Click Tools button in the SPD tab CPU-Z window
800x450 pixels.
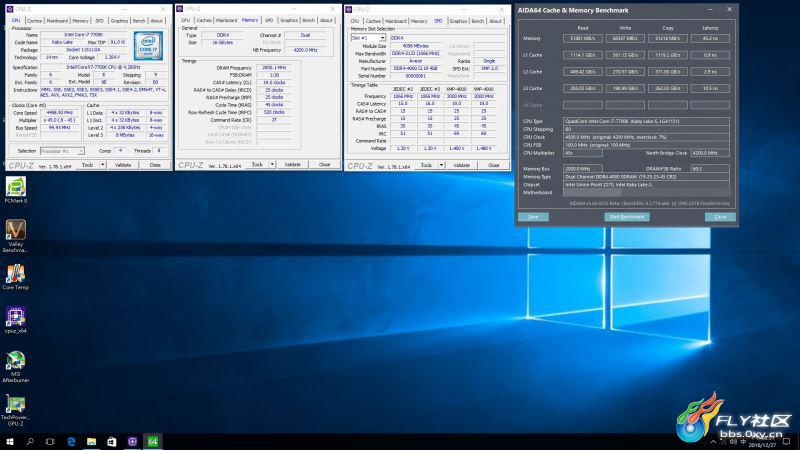427,165
